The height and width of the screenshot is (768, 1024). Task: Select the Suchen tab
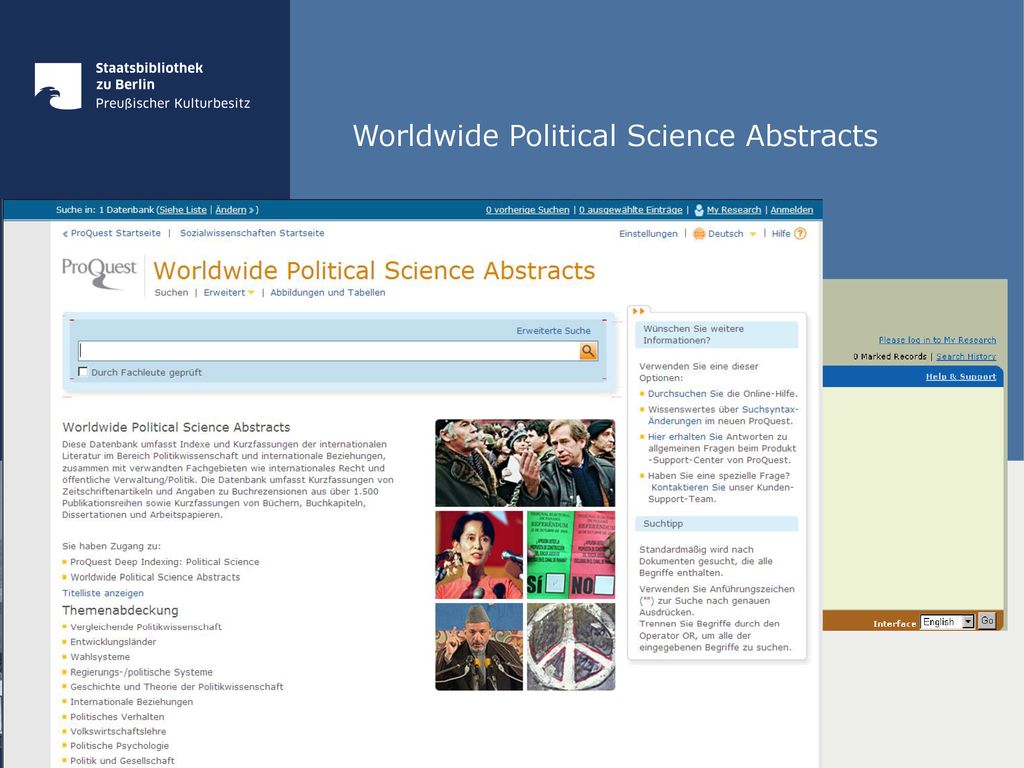(x=171, y=293)
